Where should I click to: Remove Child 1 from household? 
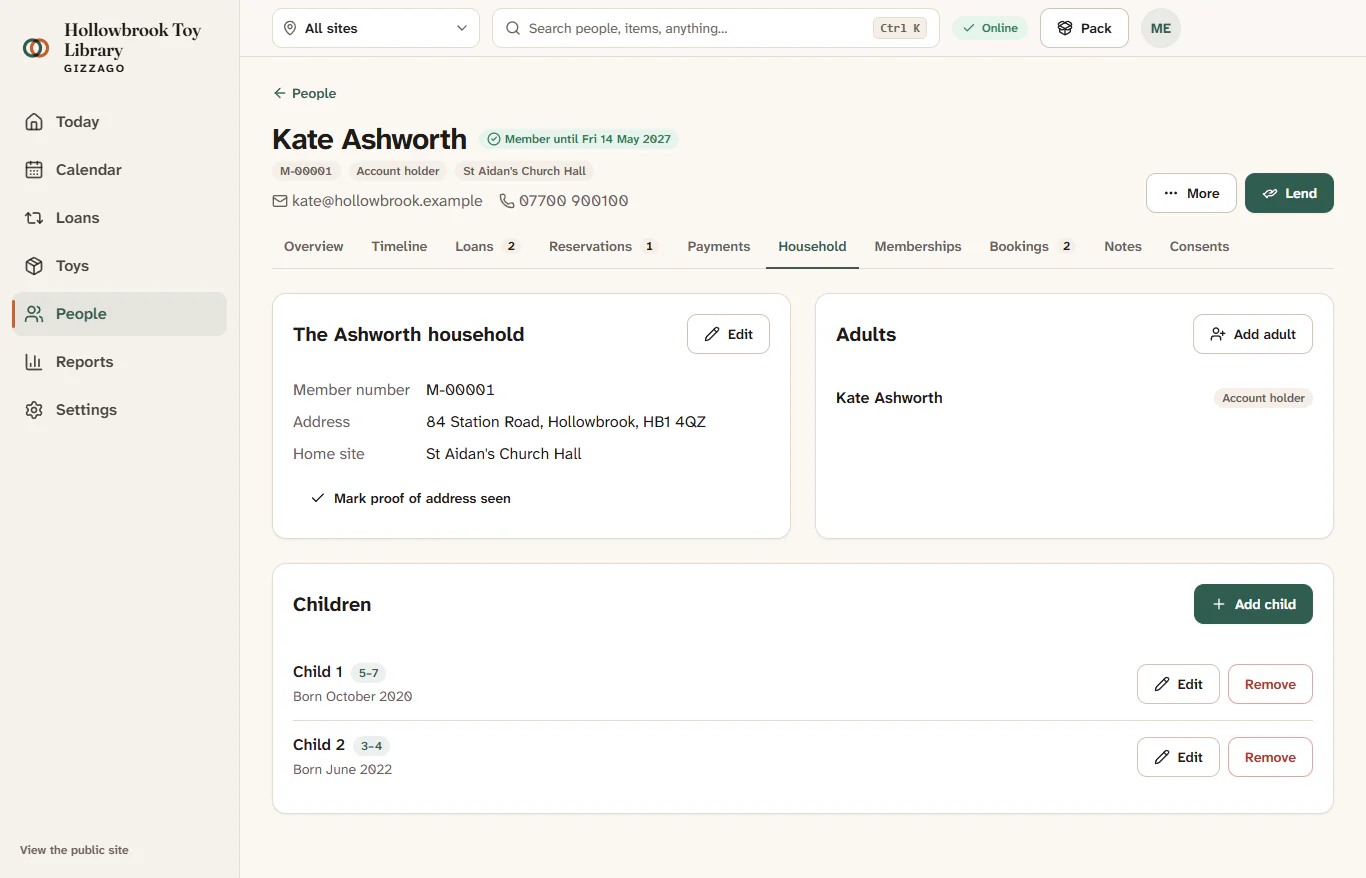[1270, 684]
